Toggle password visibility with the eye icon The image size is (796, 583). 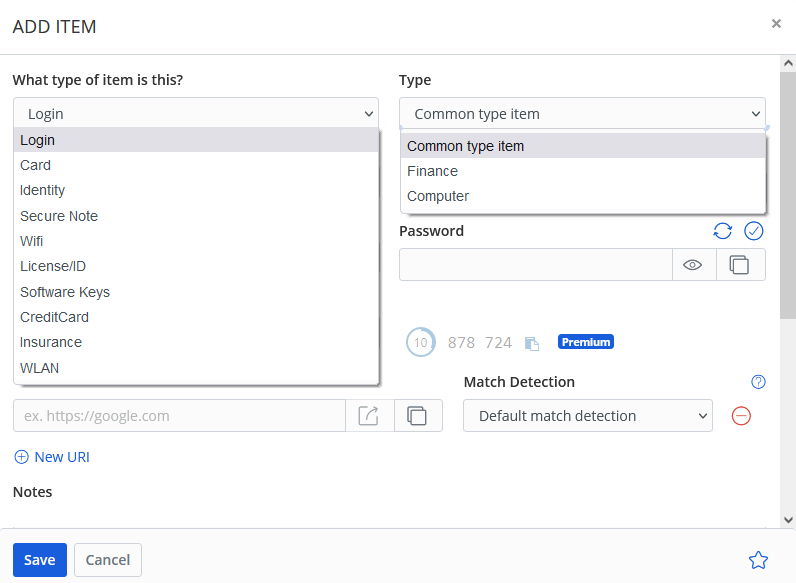pos(693,265)
